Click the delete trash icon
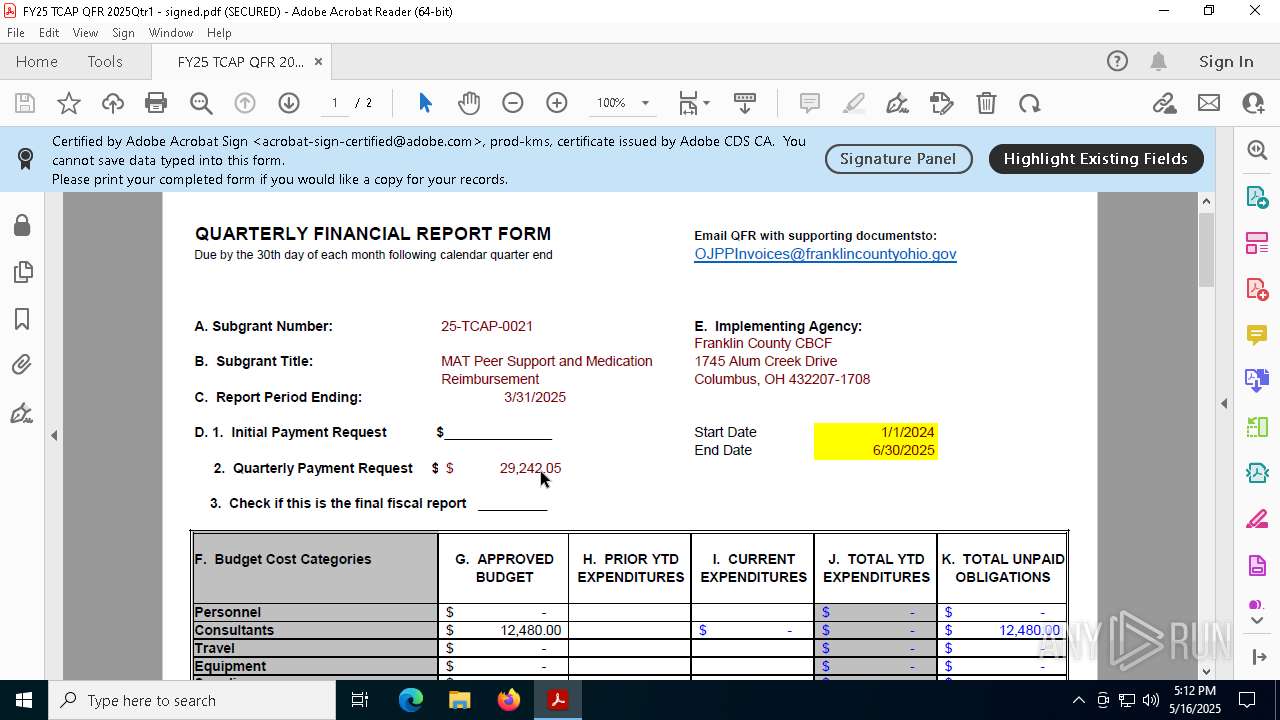 point(986,103)
